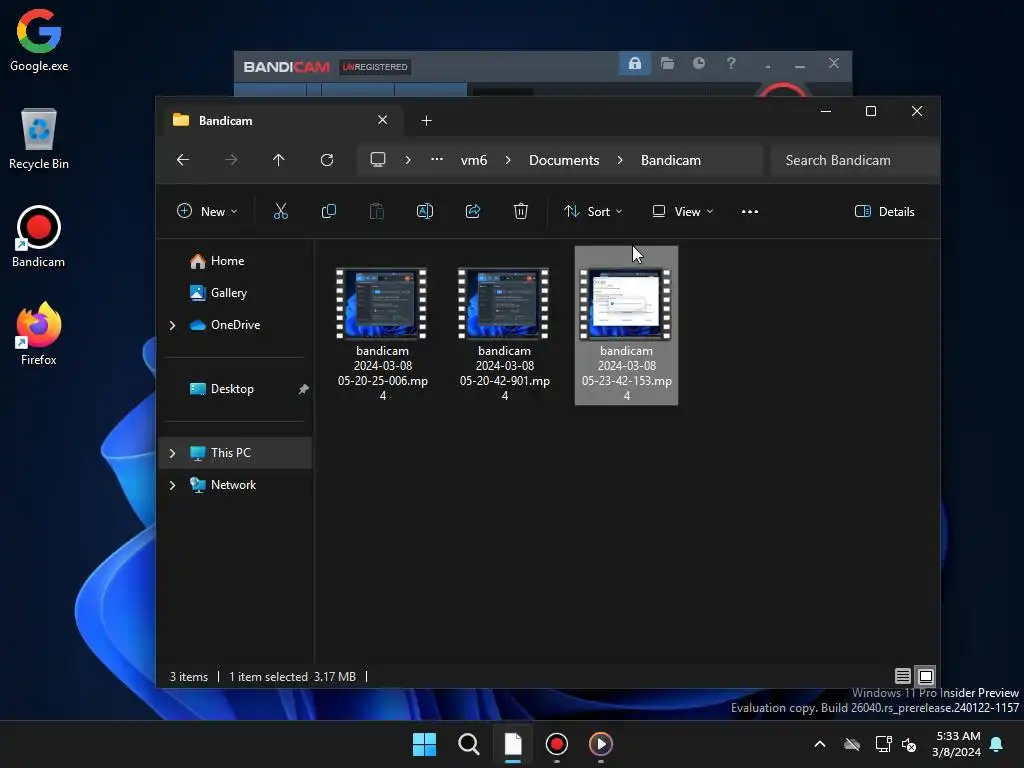Open the View dropdown

click(x=682, y=211)
